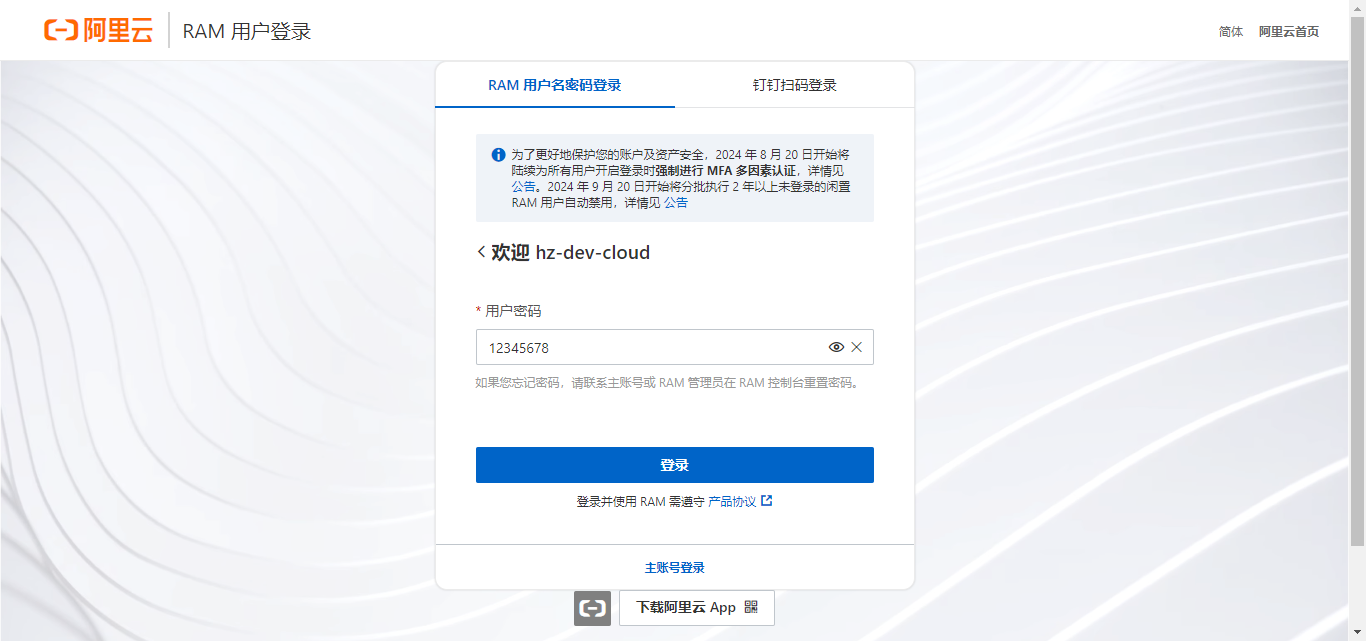Open the 公告 link about MFA 多因素认证
The width and height of the screenshot is (1366, 641).
(523, 186)
